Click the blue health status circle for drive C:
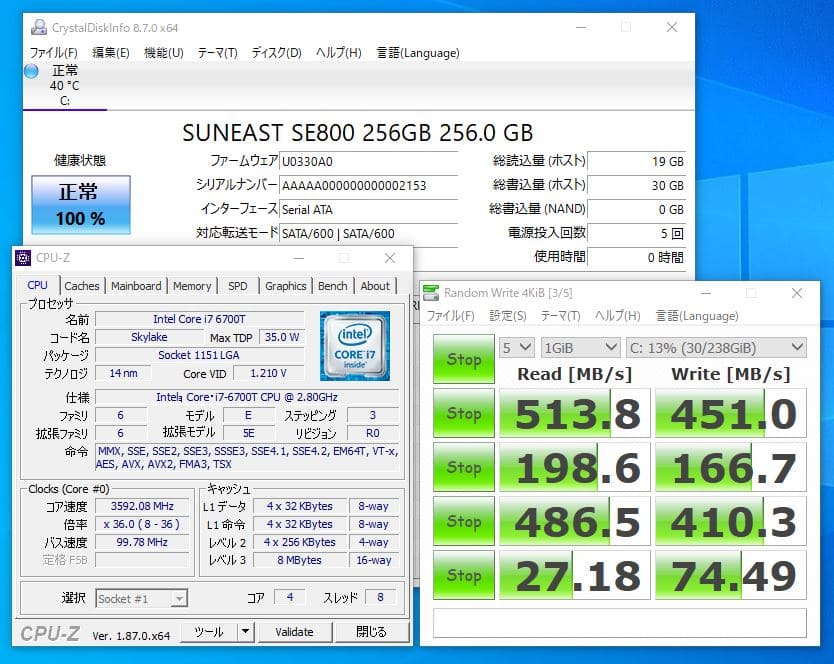 point(31,71)
